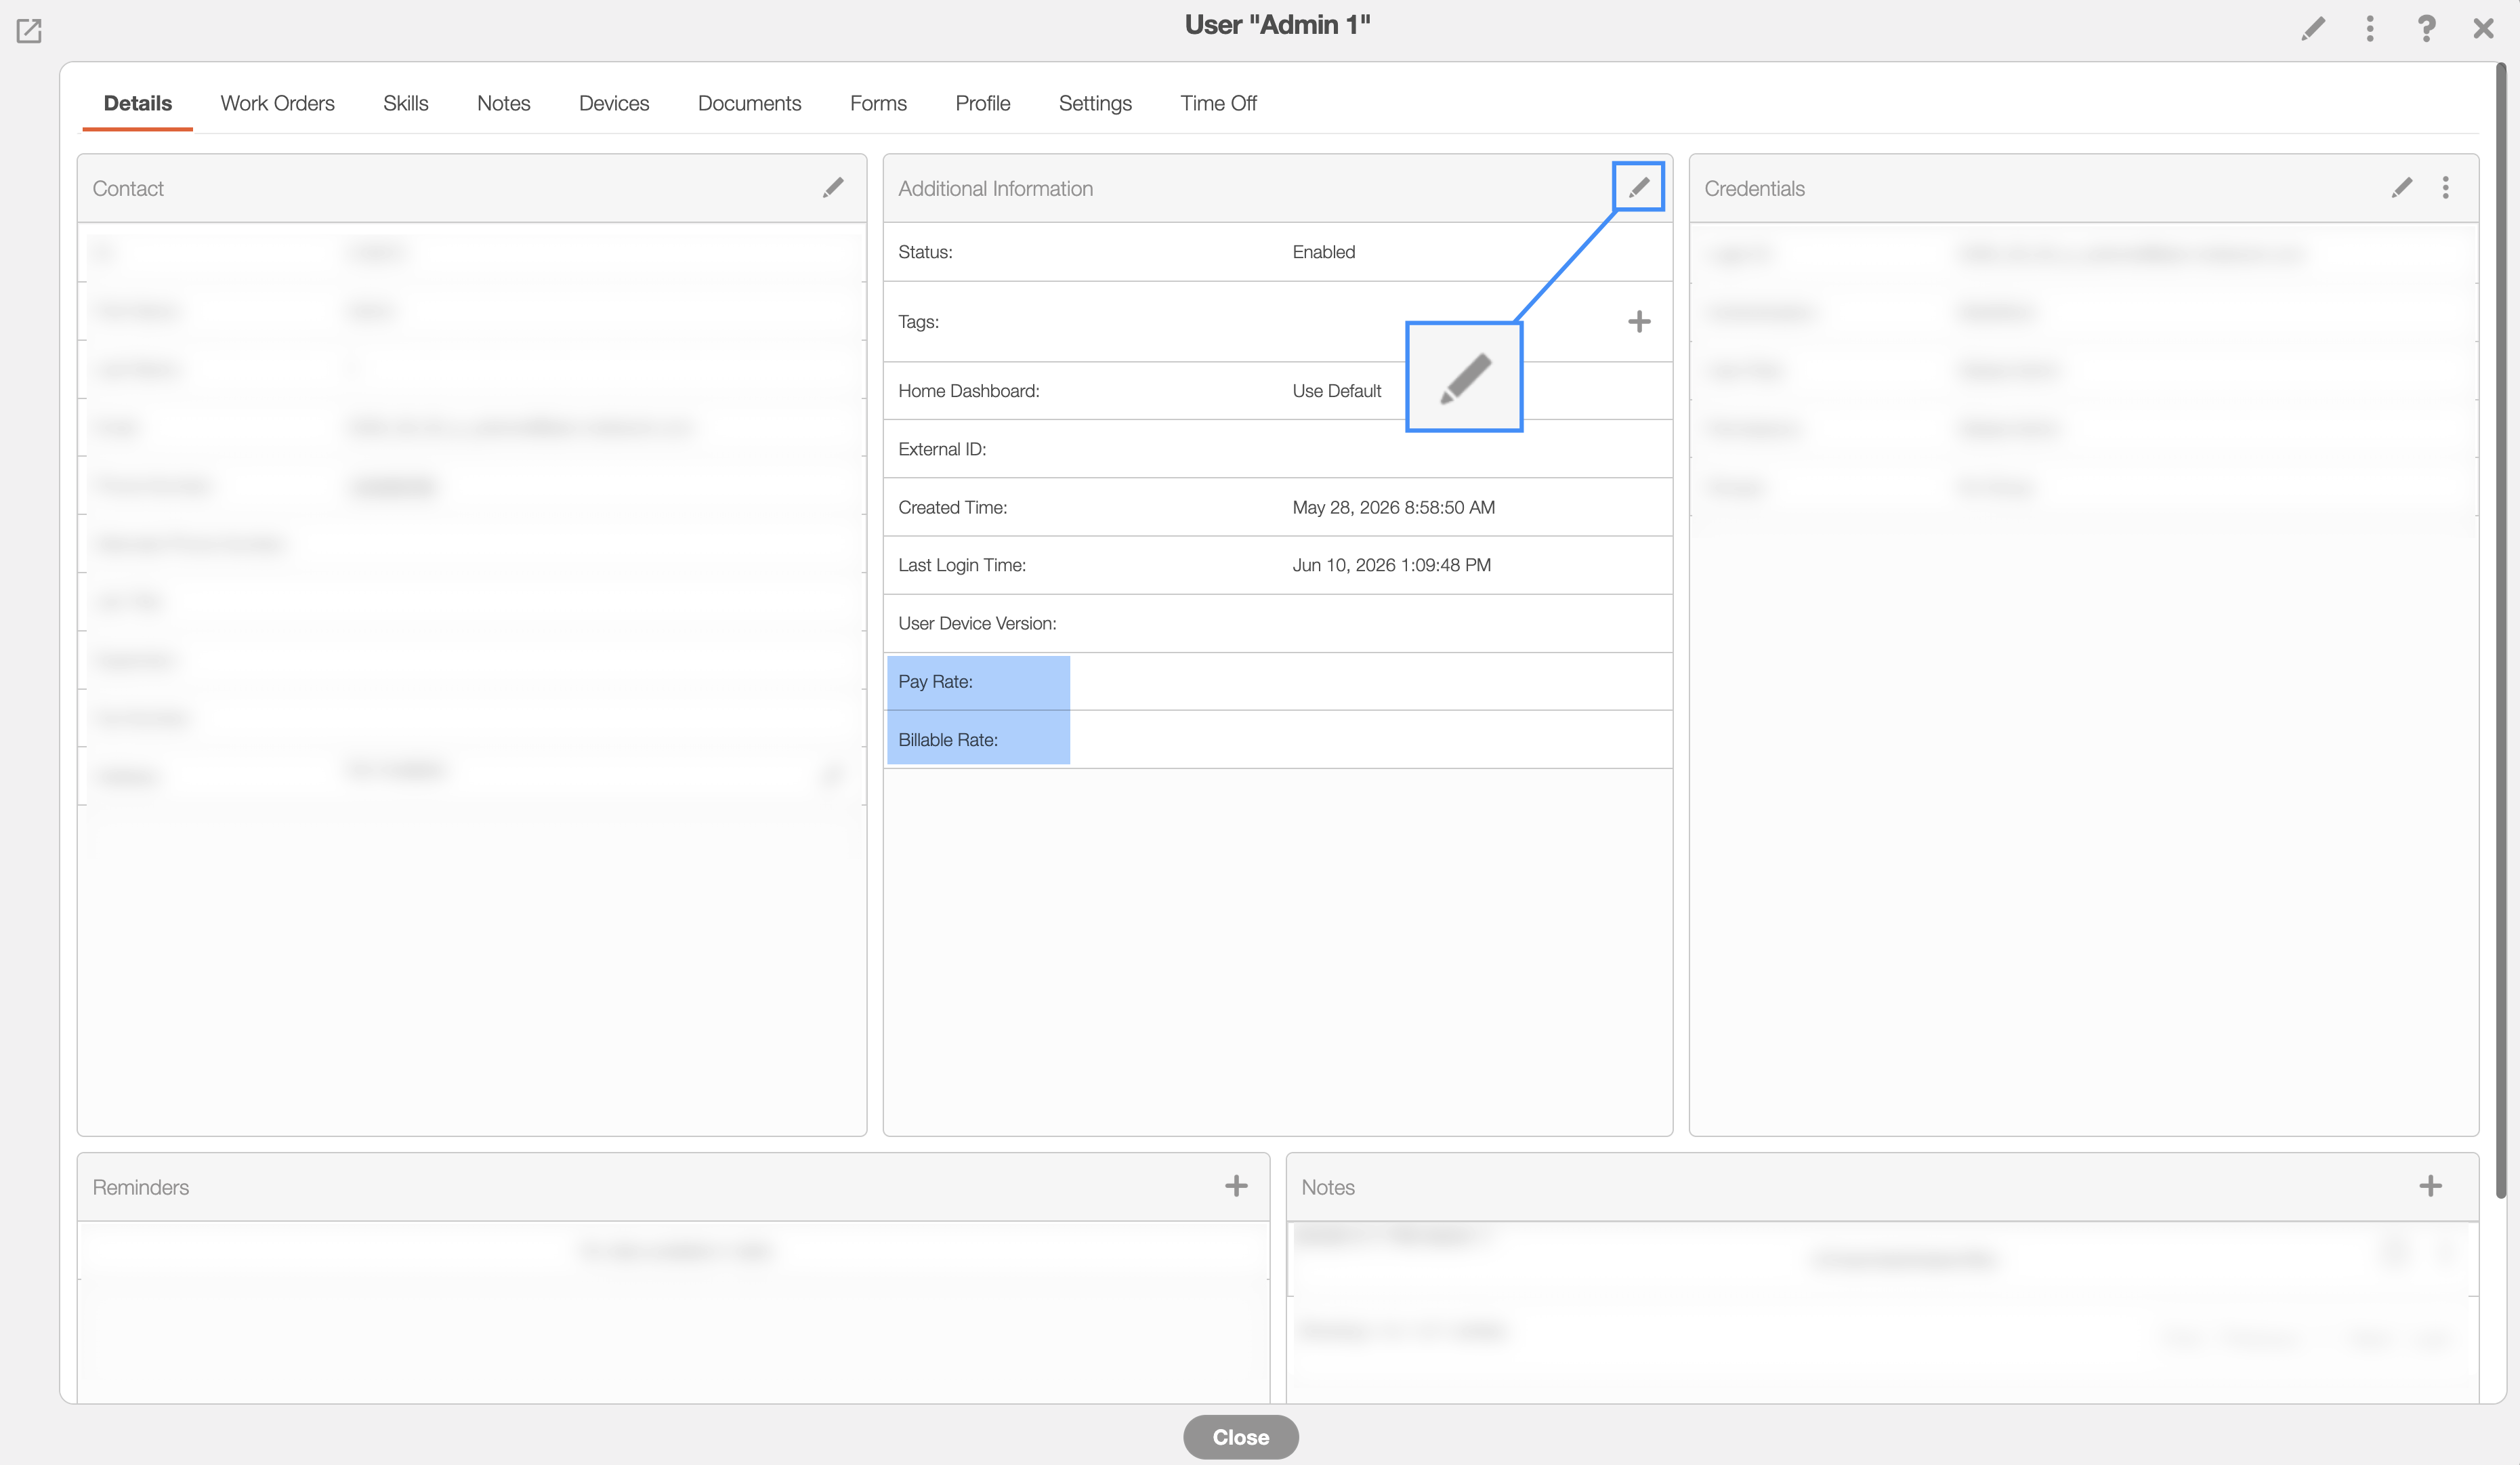This screenshot has width=2520, height=1465.
Task: Click the Pay Rate label
Action: [x=935, y=682]
